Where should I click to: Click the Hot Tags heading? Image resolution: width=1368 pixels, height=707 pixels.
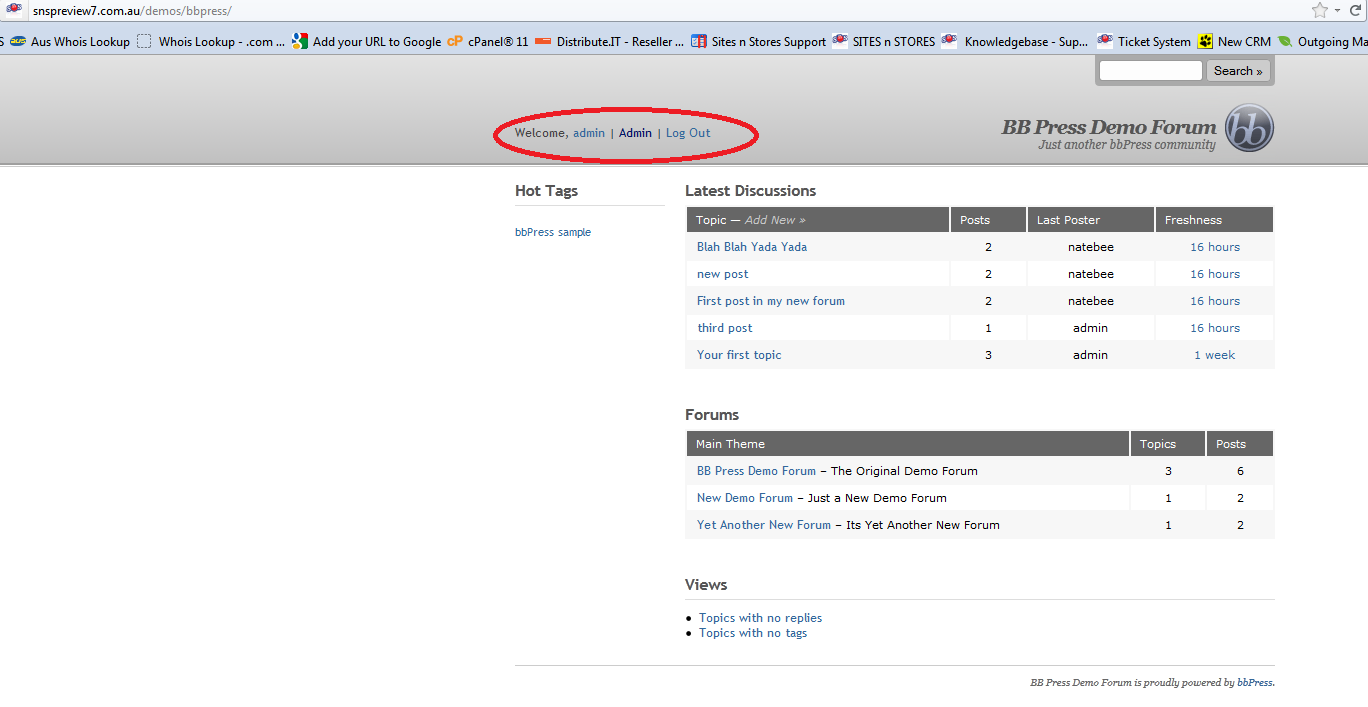pos(546,191)
